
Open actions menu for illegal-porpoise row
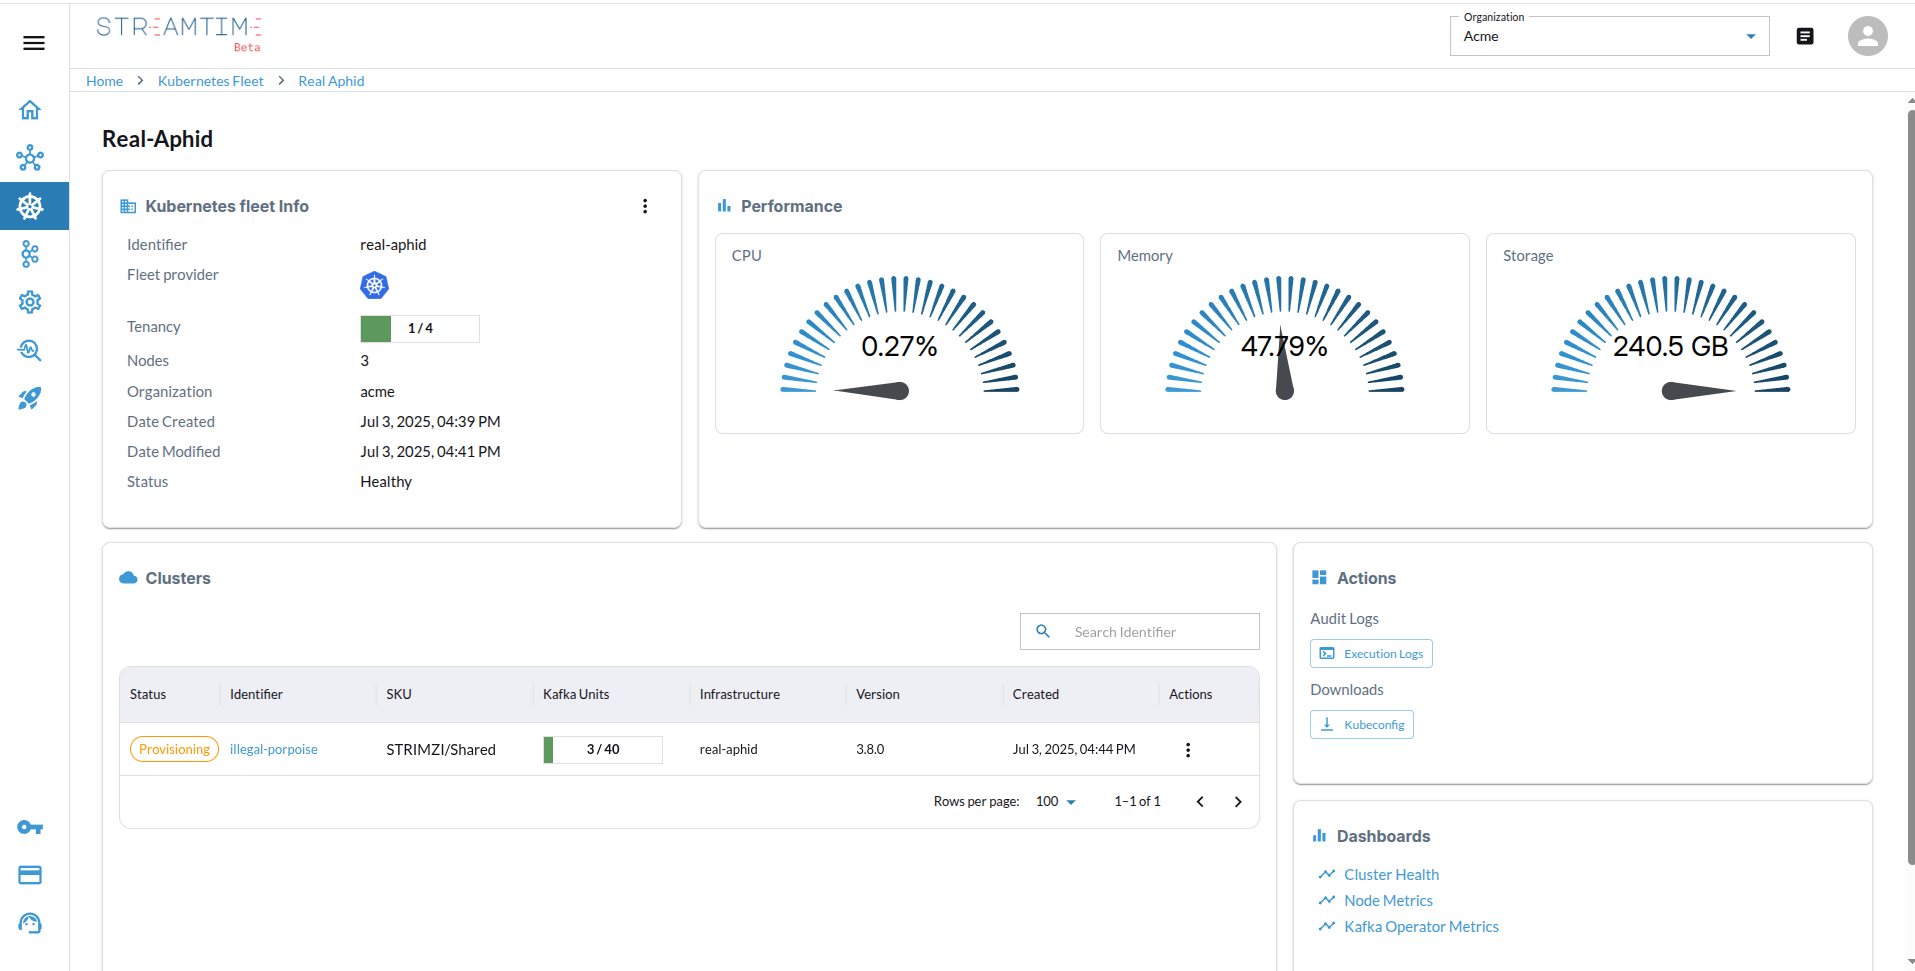[1188, 750]
